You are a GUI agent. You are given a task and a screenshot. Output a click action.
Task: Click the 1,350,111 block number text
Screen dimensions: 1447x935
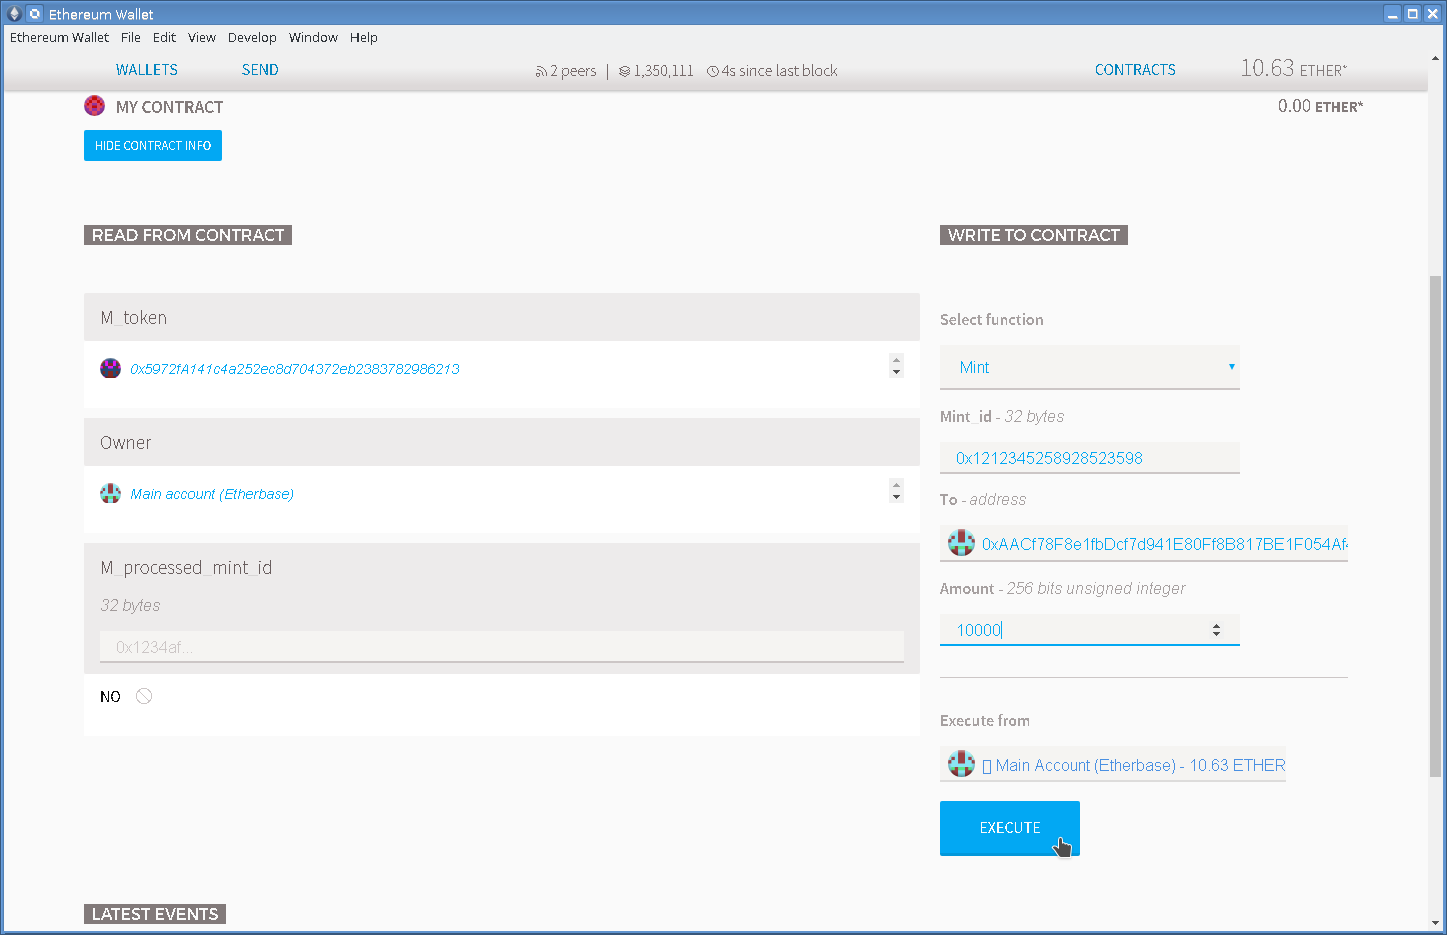(663, 71)
